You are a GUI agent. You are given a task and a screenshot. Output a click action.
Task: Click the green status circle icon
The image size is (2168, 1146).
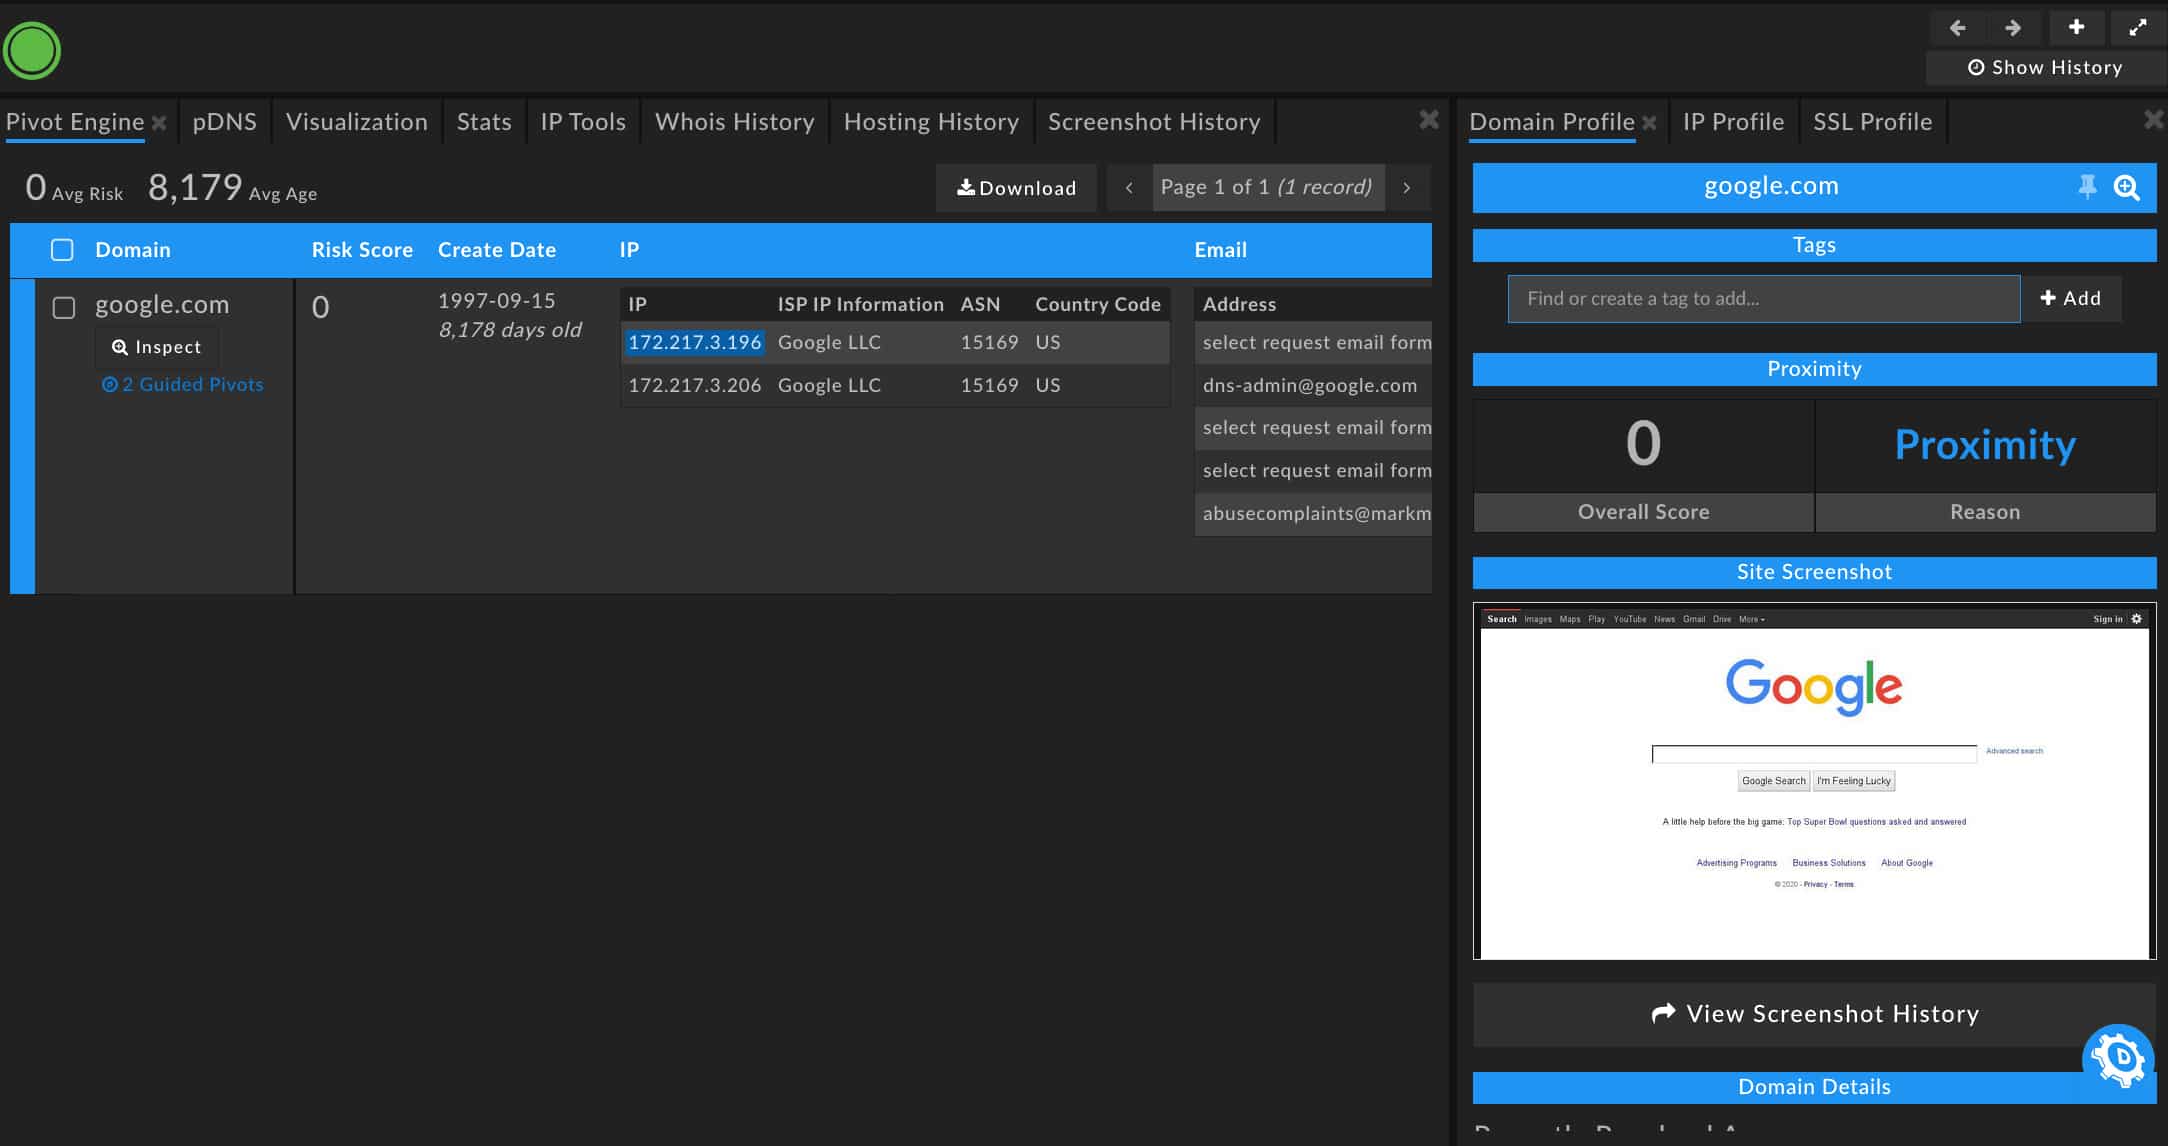(x=32, y=50)
